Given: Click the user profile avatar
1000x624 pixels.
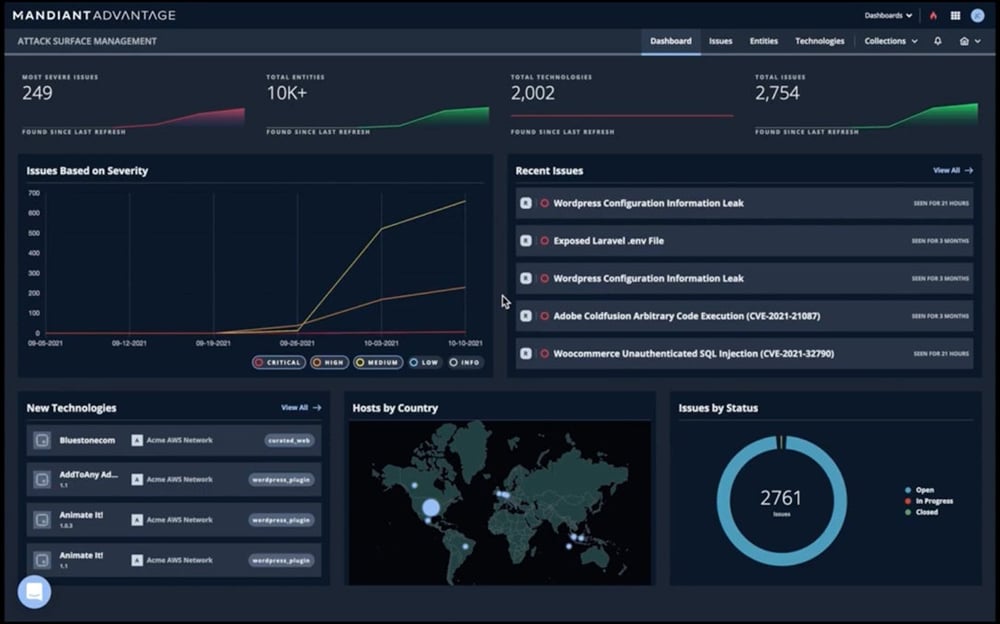Looking at the screenshot, I should click(x=977, y=16).
